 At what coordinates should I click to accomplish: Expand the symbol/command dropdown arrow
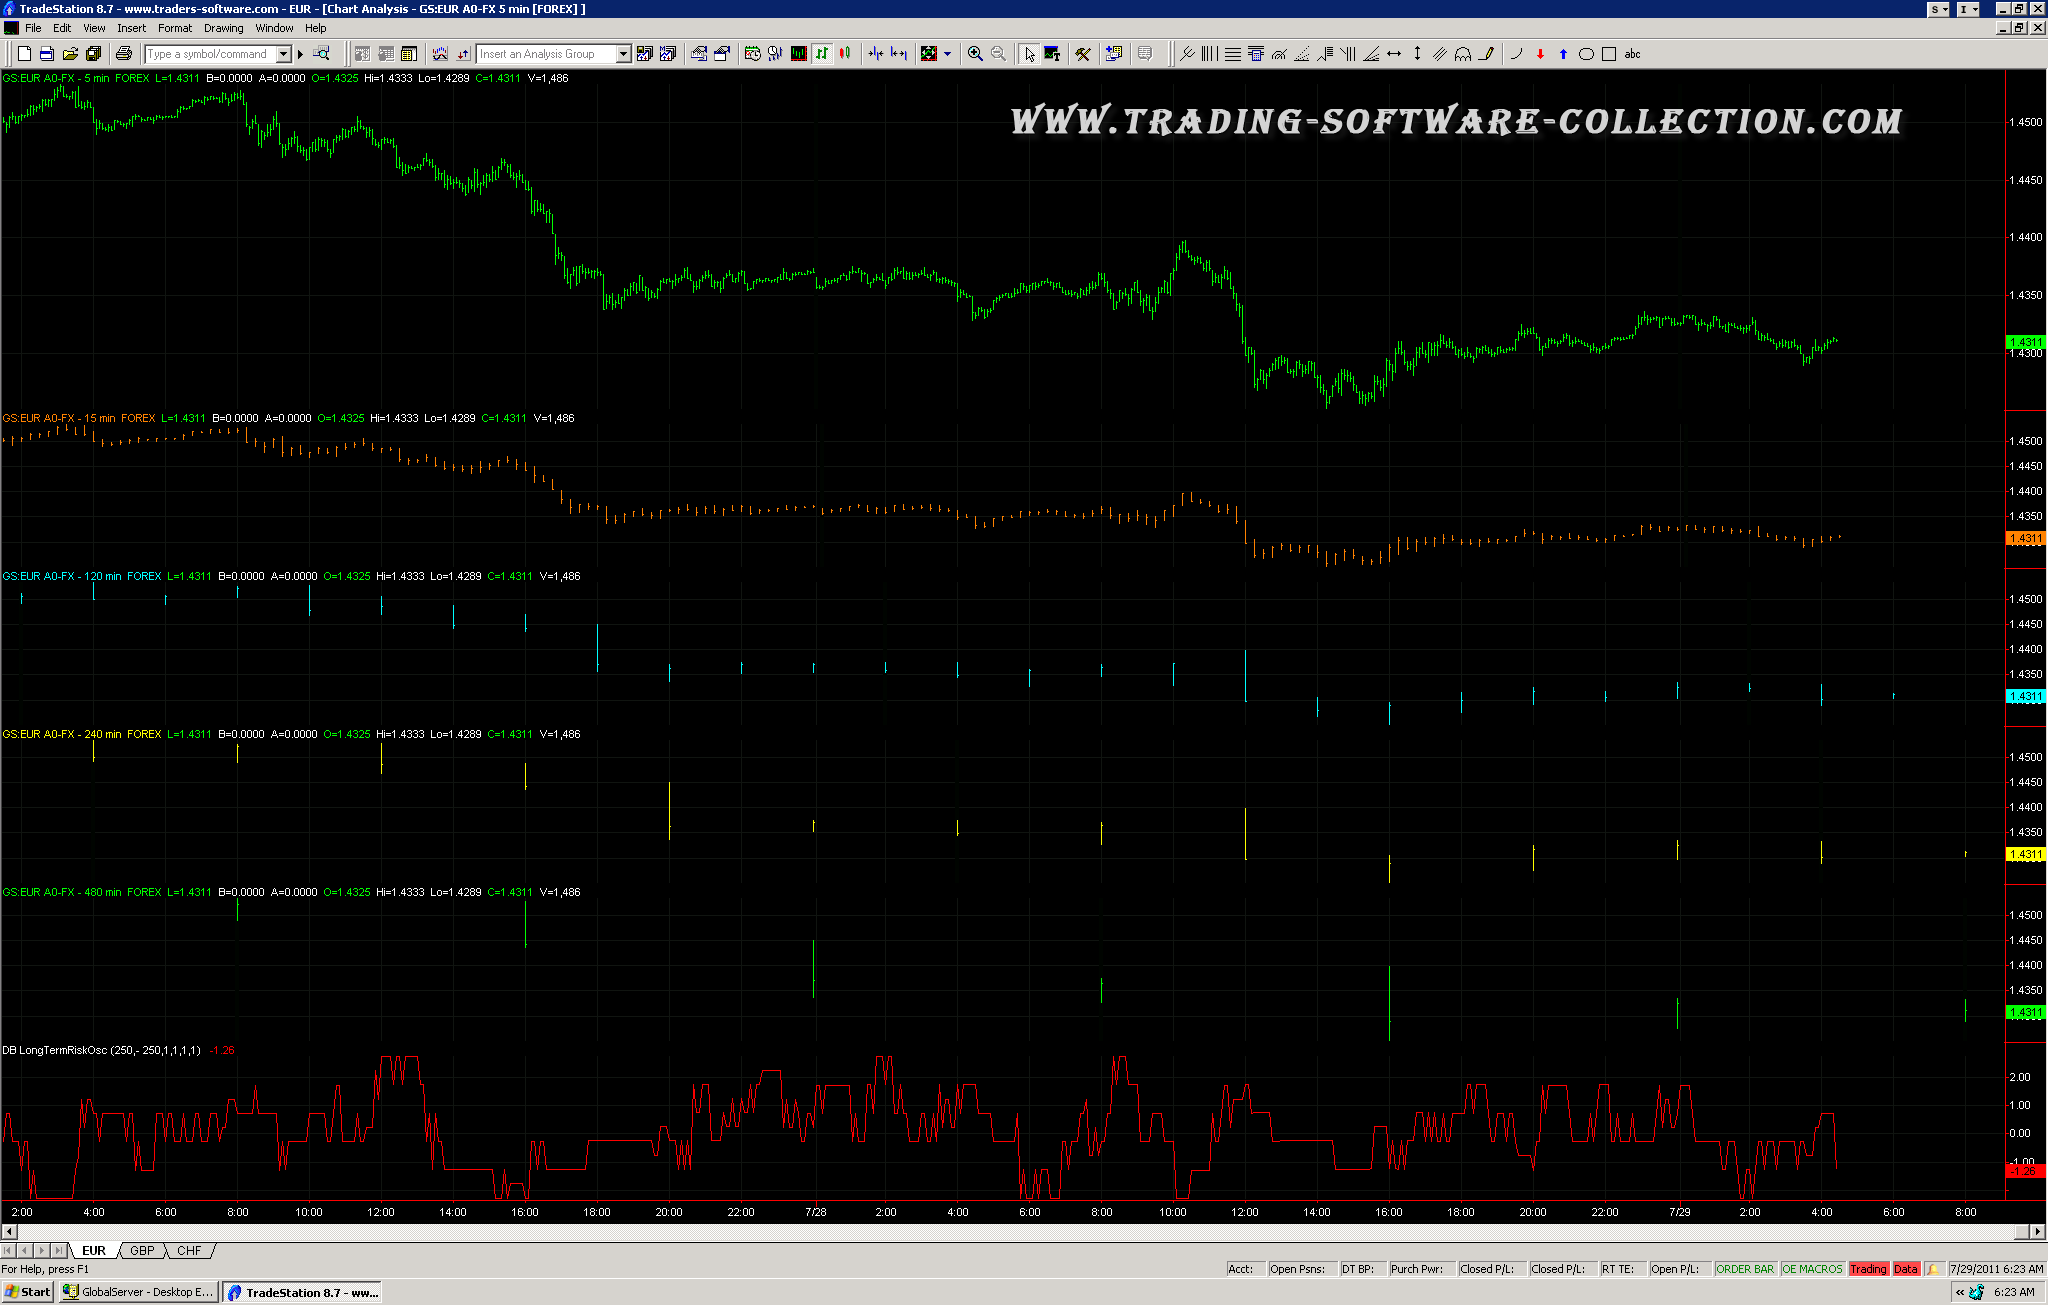284,54
